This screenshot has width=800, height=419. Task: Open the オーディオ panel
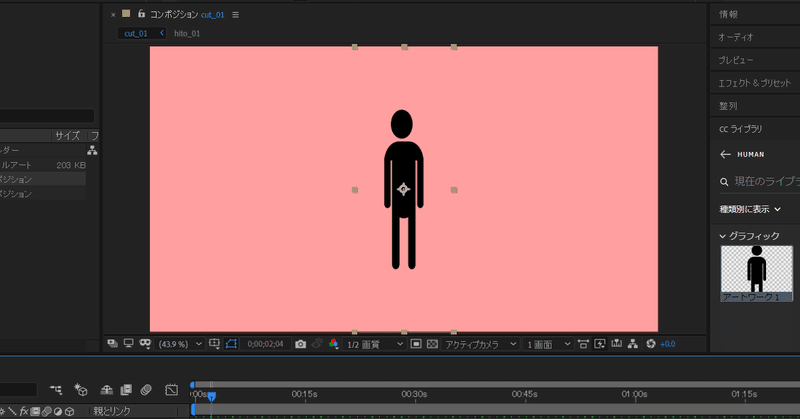pyautogui.click(x=736, y=37)
